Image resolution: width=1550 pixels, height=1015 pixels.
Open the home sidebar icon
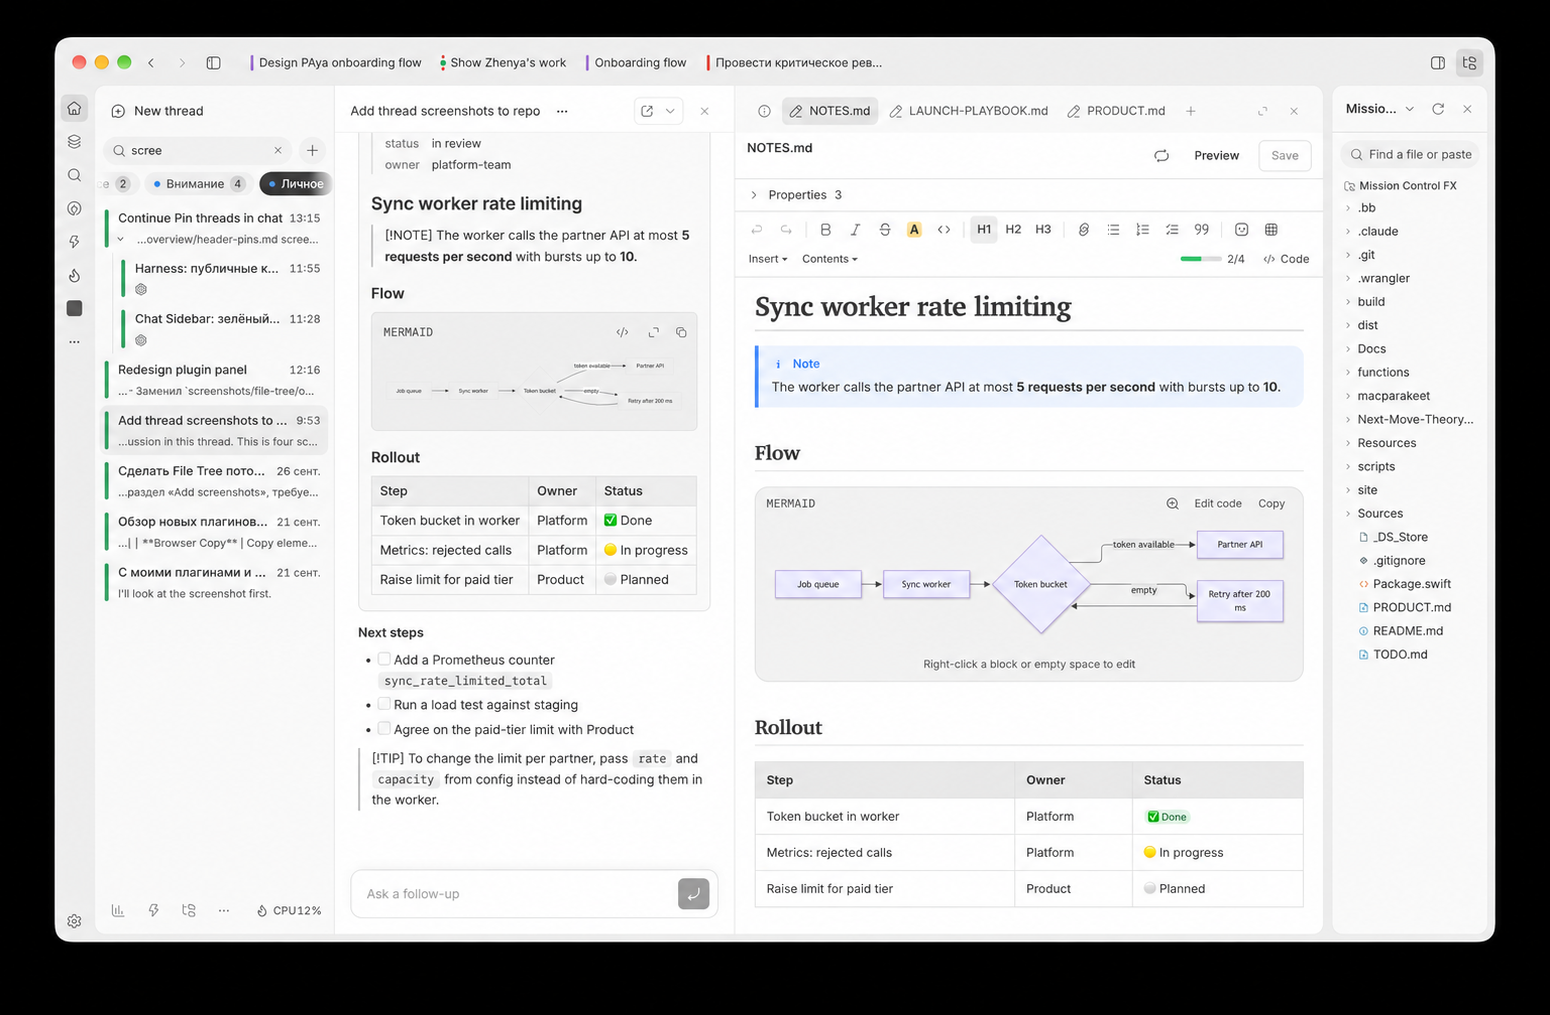tap(74, 108)
